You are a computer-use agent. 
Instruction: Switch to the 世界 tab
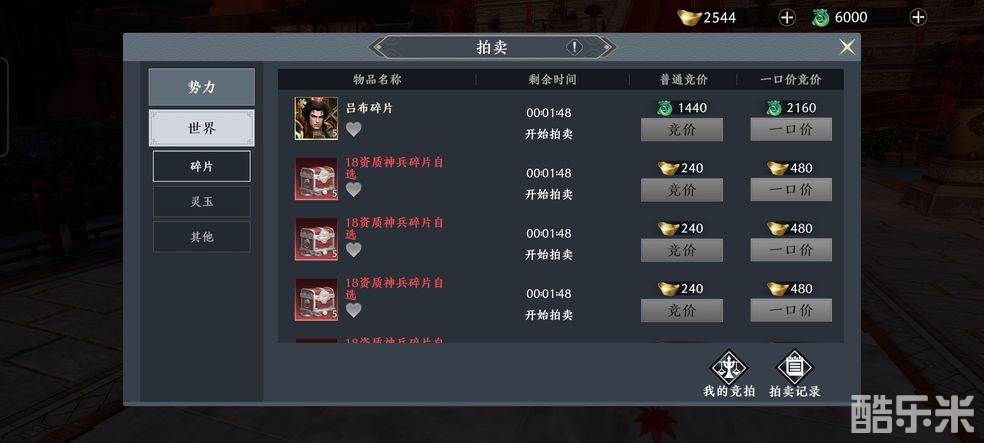point(201,128)
